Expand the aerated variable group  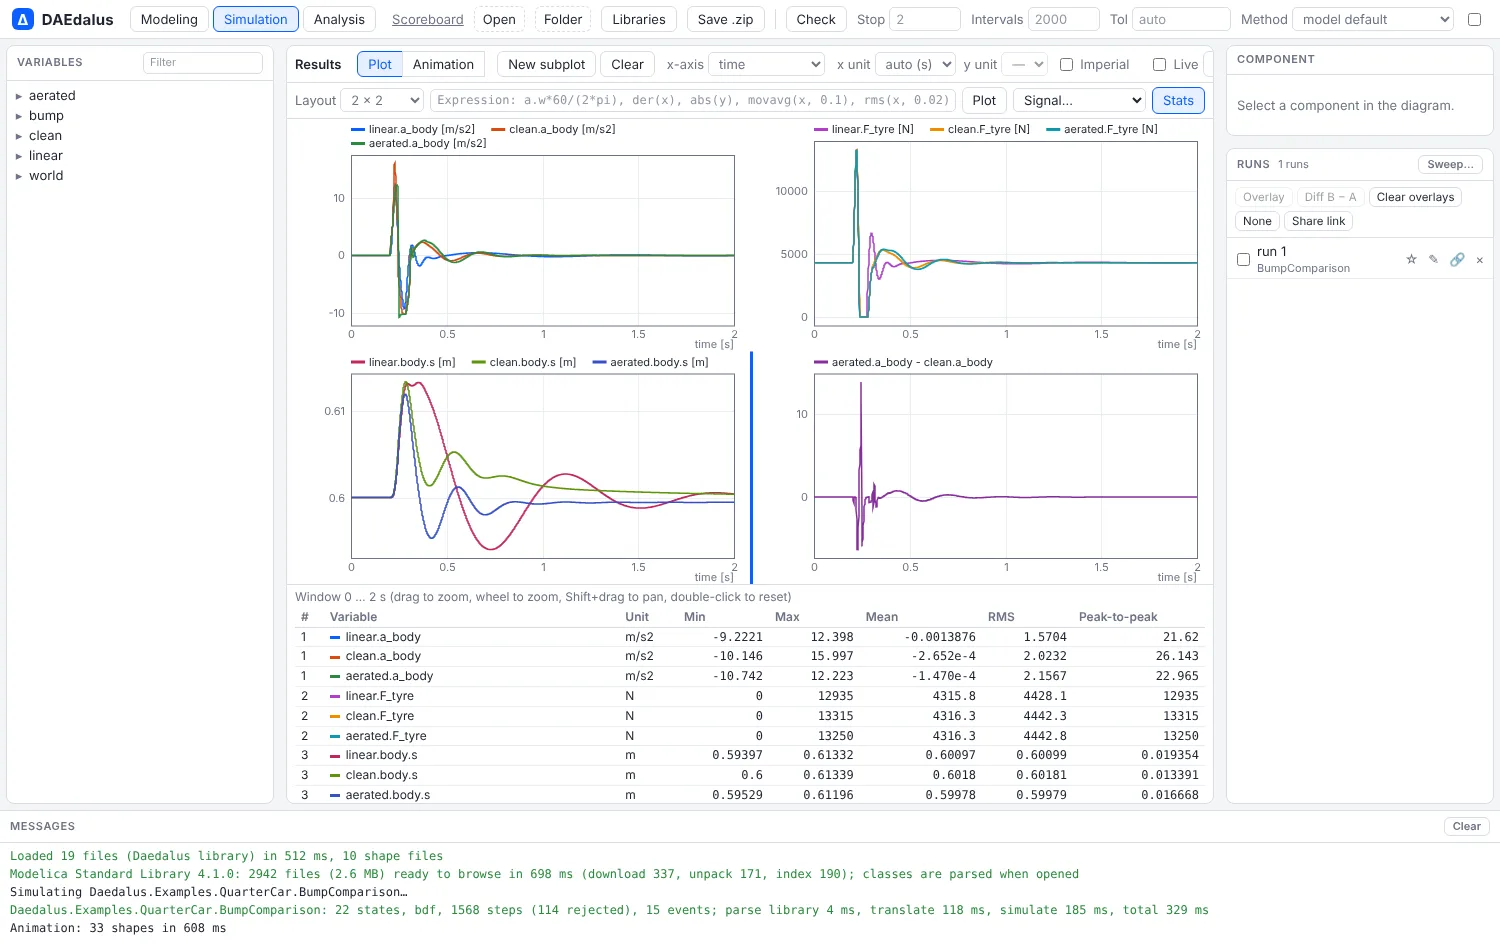click(18, 96)
